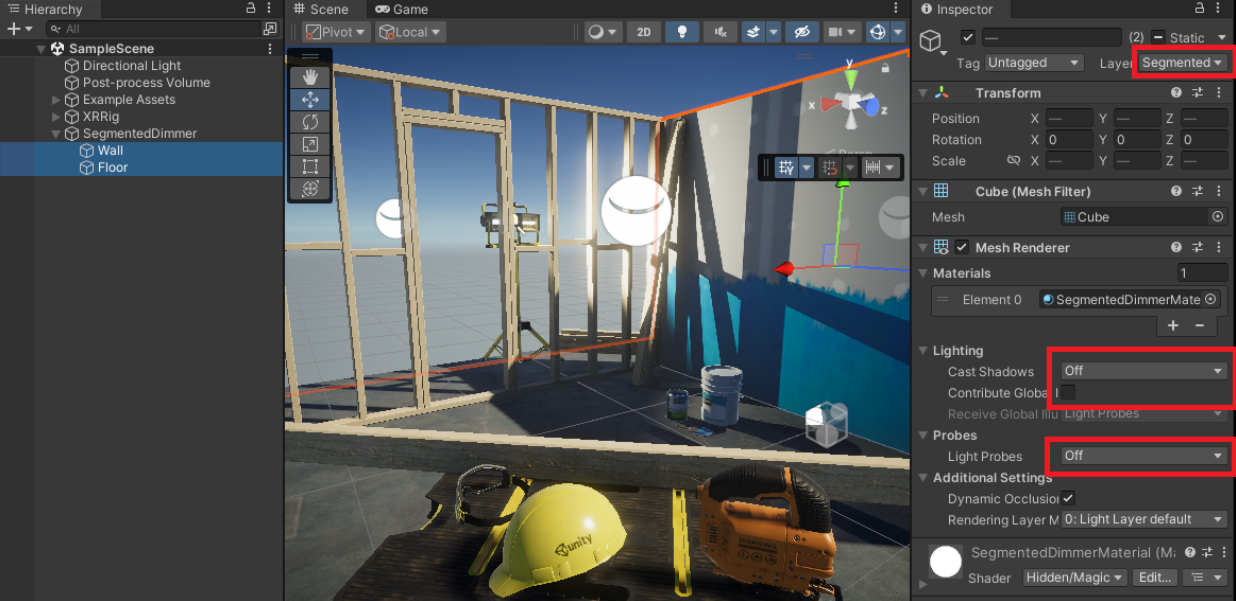1236x601 pixels.
Task: Remove material element with minus
Action: point(1200,325)
